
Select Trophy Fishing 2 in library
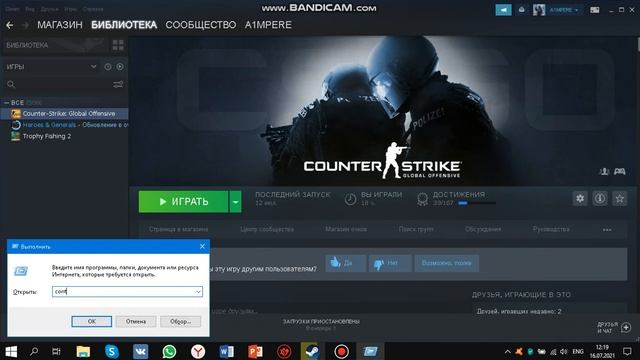point(47,136)
